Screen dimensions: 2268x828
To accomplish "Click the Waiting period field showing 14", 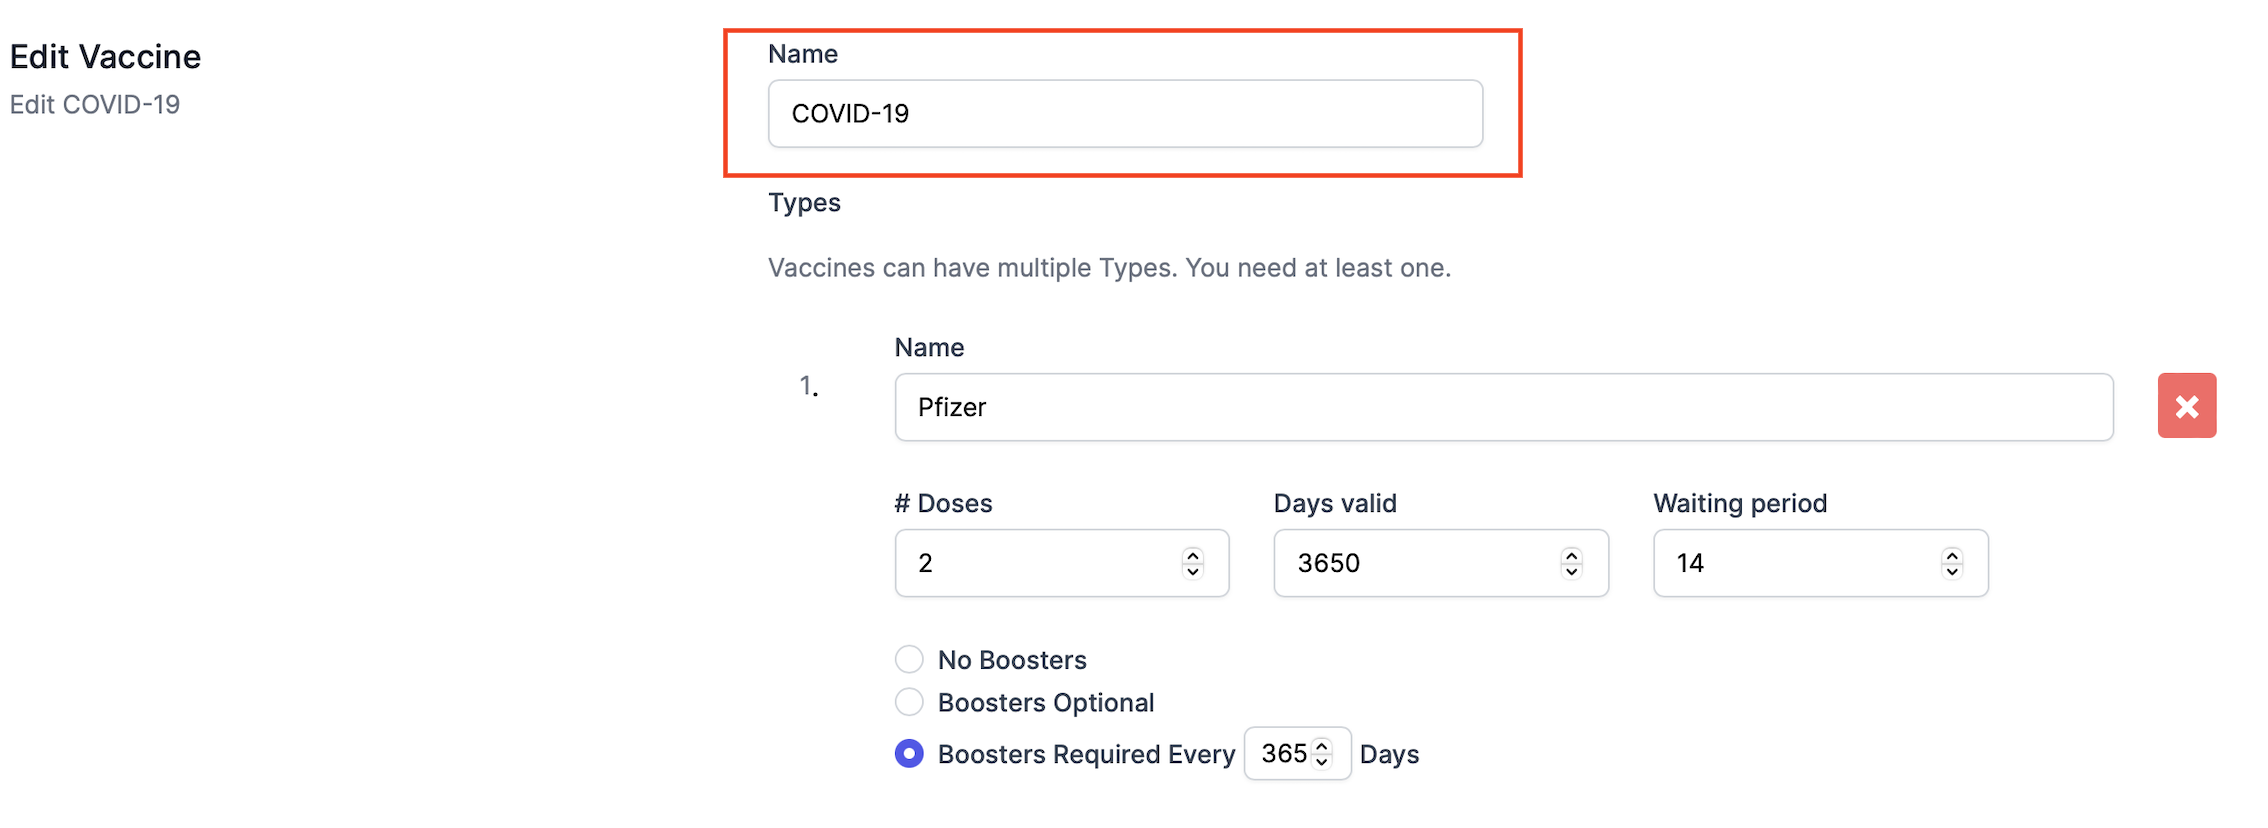I will coord(1820,563).
